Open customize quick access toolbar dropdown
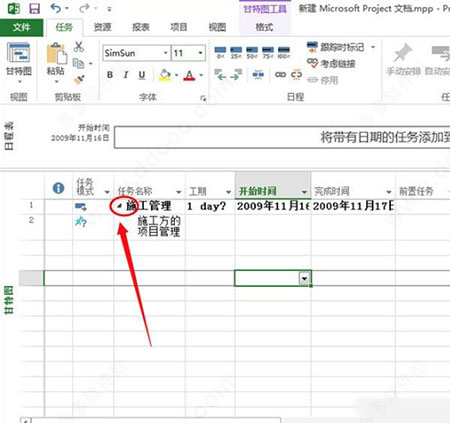 click(109, 9)
